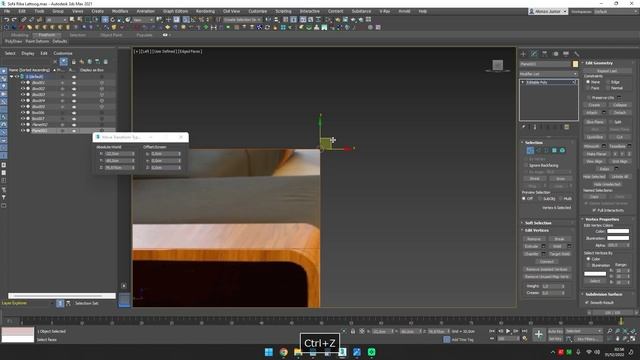Click the Editable Poly entry in modifier stack
The width and height of the screenshot is (640, 360).
click(x=548, y=82)
